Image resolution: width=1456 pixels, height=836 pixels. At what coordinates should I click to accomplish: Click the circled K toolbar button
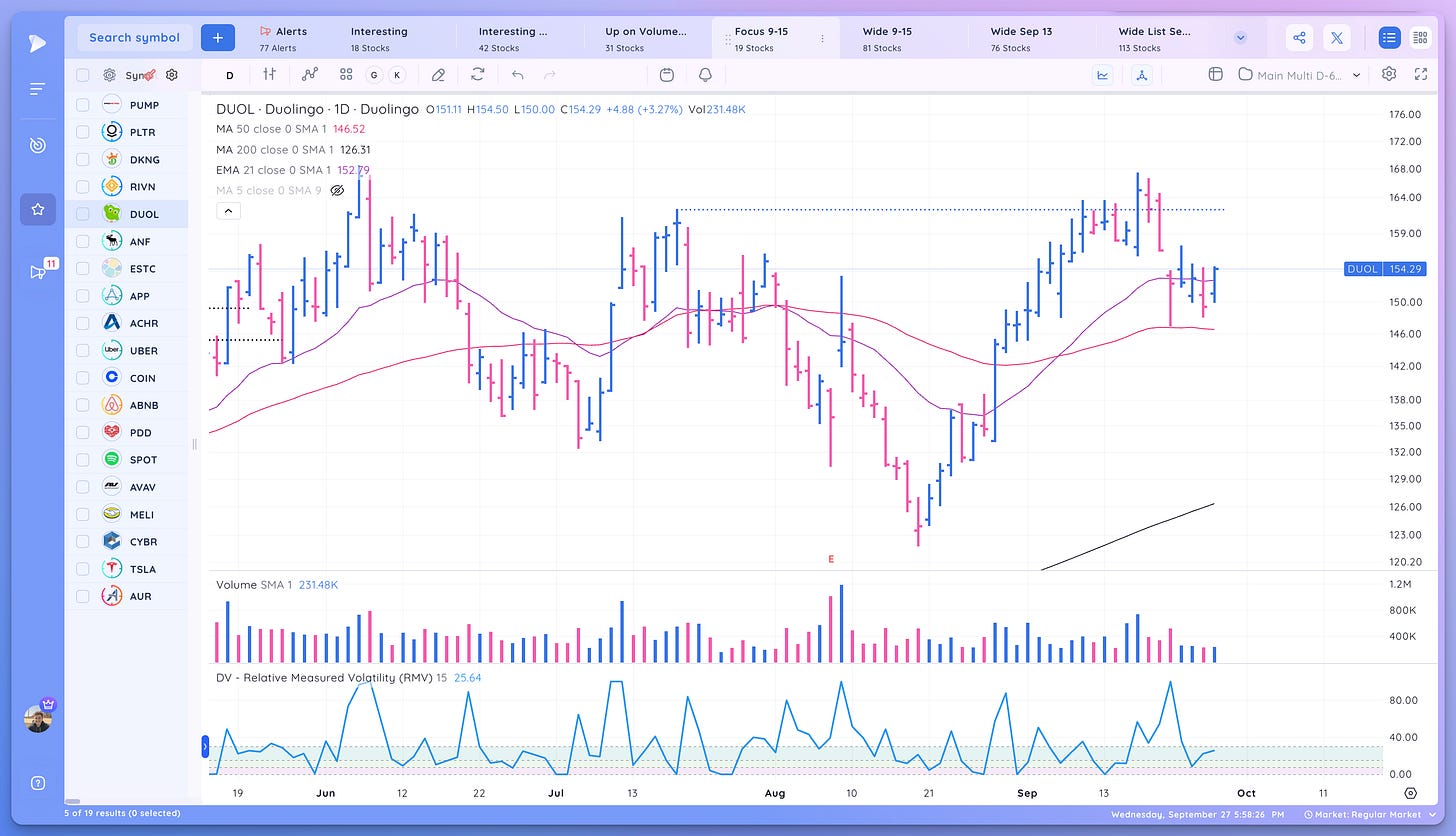click(x=397, y=75)
